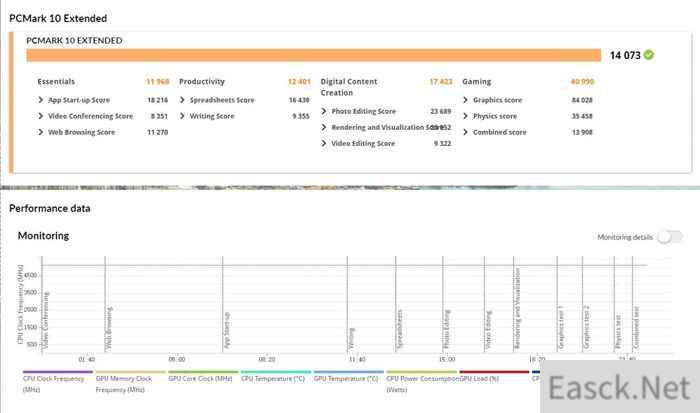Expand Spreadsheets Score chevron
The image size is (700, 413).
[x=182, y=100]
